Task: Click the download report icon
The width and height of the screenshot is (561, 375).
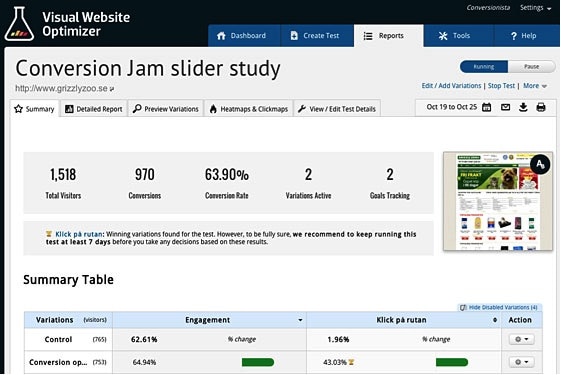Action: tap(523, 107)
